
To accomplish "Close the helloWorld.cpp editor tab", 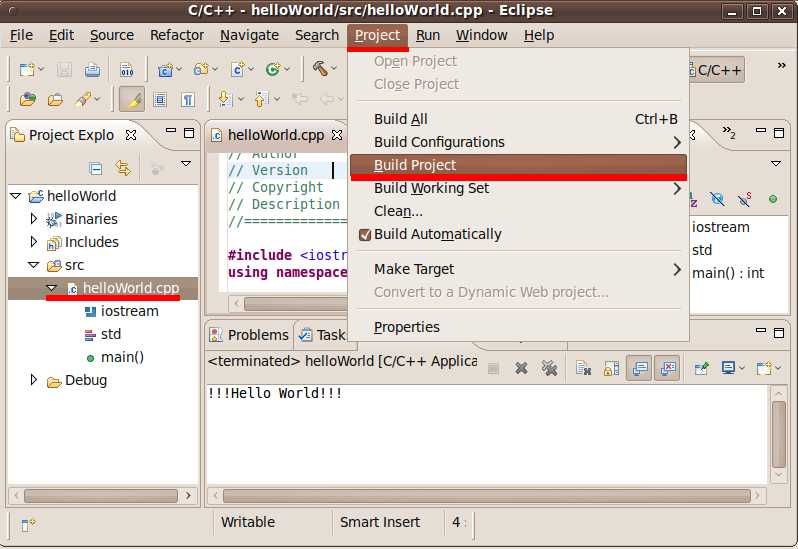I will click(x=336, y=135).
